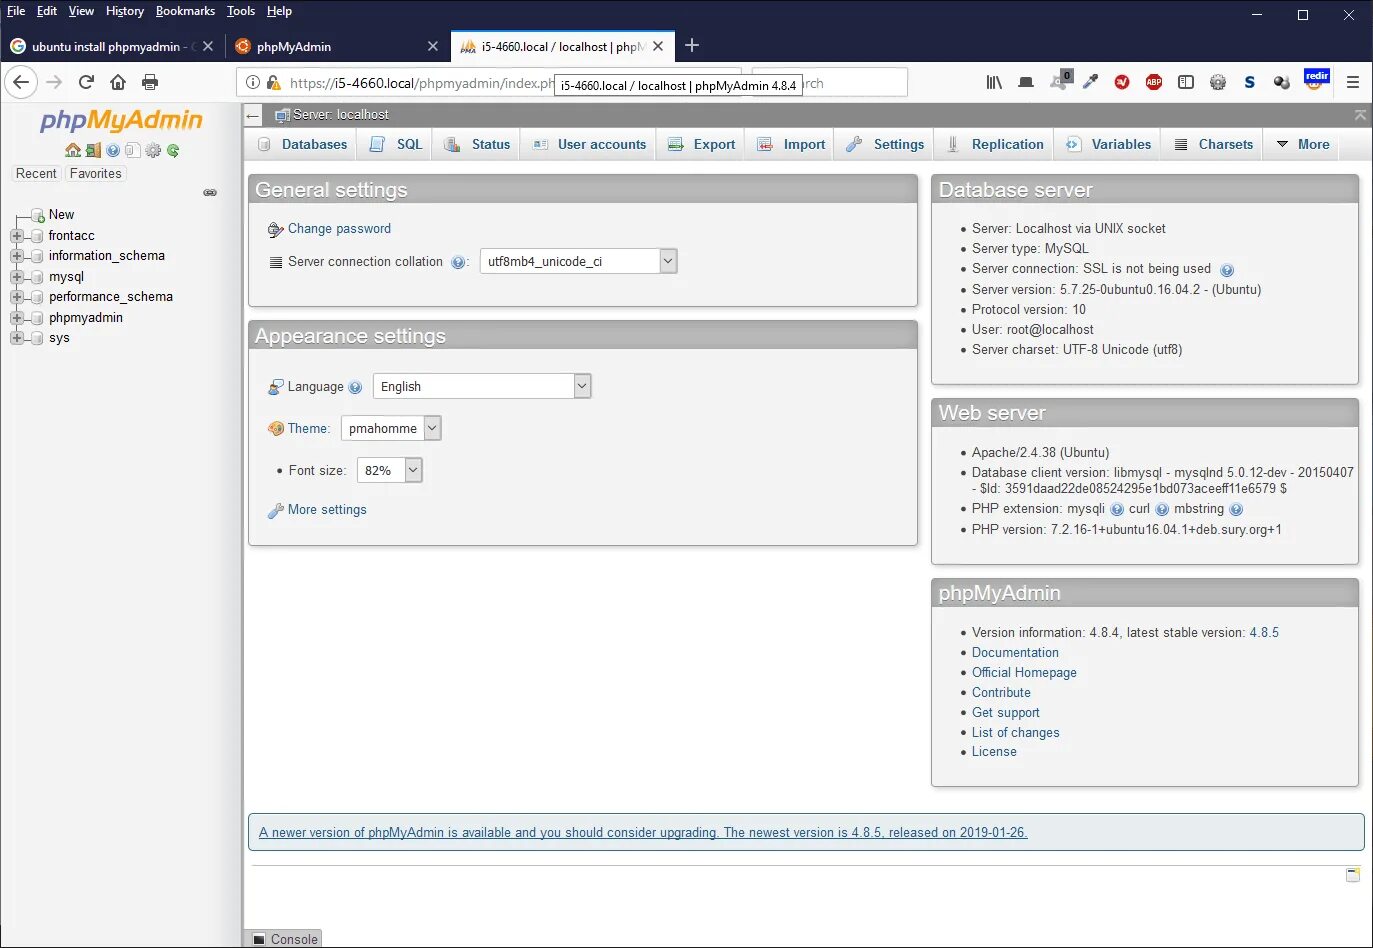Click the browser print icon
The width and height of the screenshot is (1373, 948).
click(x=150, y=82)
